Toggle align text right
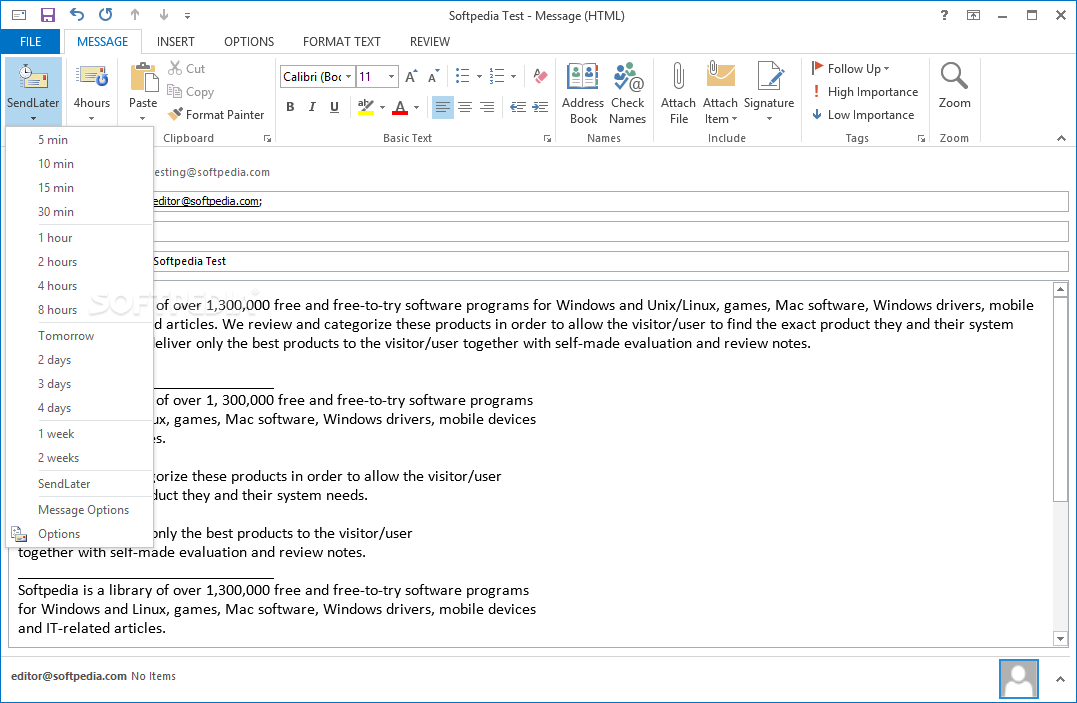1077x703 pixels. (487, 107)
